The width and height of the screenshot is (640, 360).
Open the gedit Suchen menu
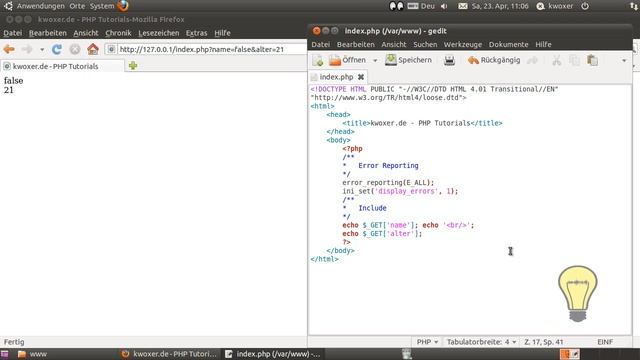coord(425,44)
